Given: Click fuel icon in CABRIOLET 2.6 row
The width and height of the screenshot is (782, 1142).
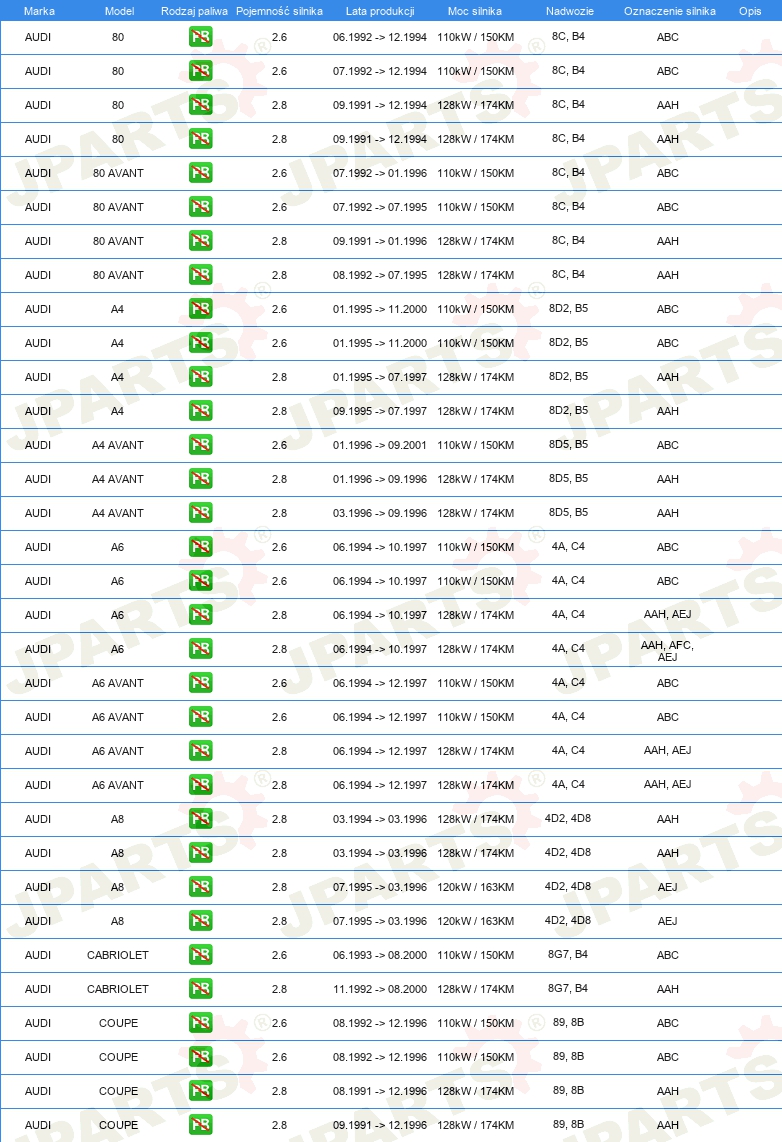Looking at the screenshot, I should pos(200,954).
